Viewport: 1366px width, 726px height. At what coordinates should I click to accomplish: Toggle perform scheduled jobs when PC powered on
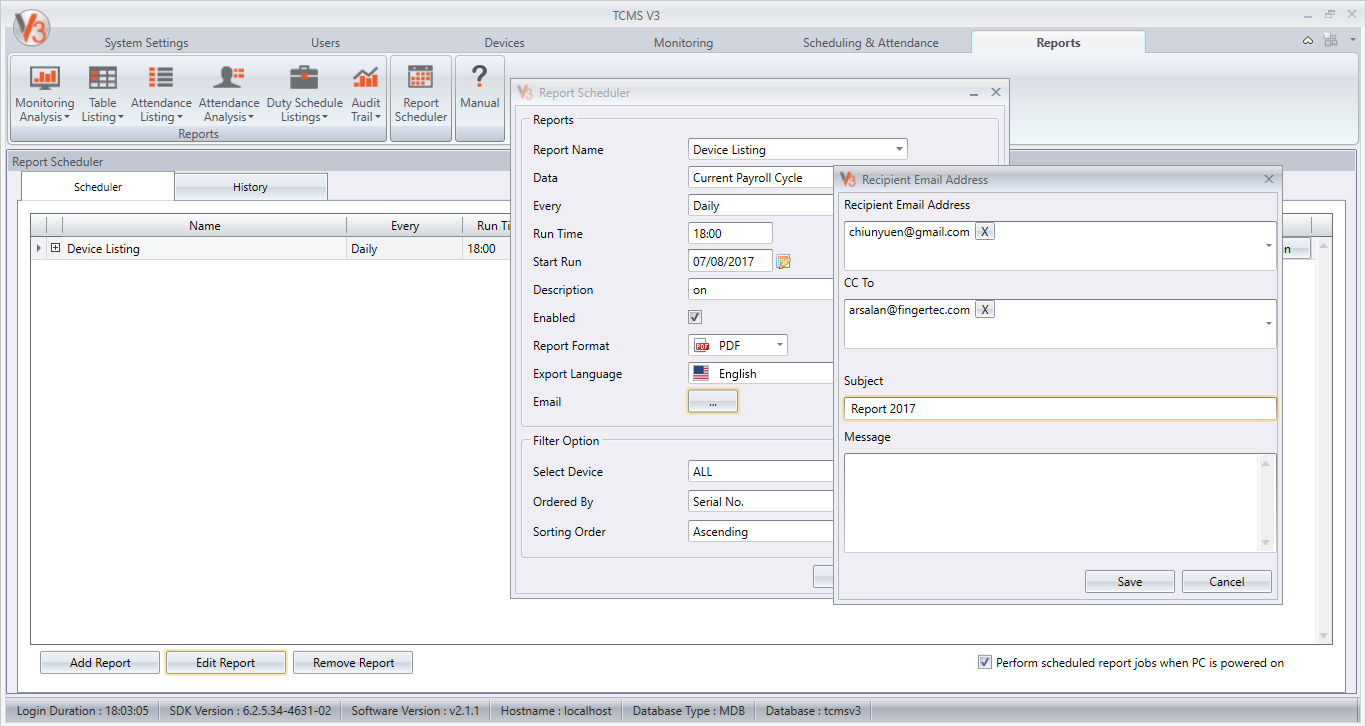(985, 662)
